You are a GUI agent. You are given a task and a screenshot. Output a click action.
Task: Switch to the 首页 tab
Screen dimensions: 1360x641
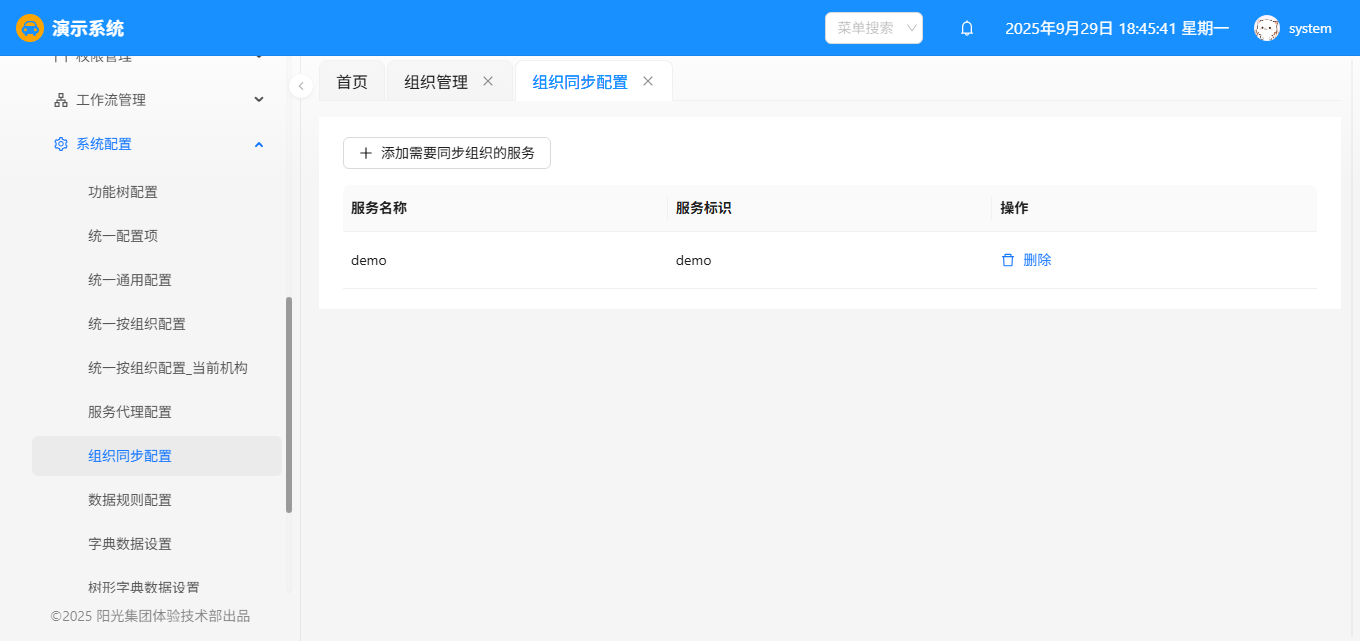point(352,82)
